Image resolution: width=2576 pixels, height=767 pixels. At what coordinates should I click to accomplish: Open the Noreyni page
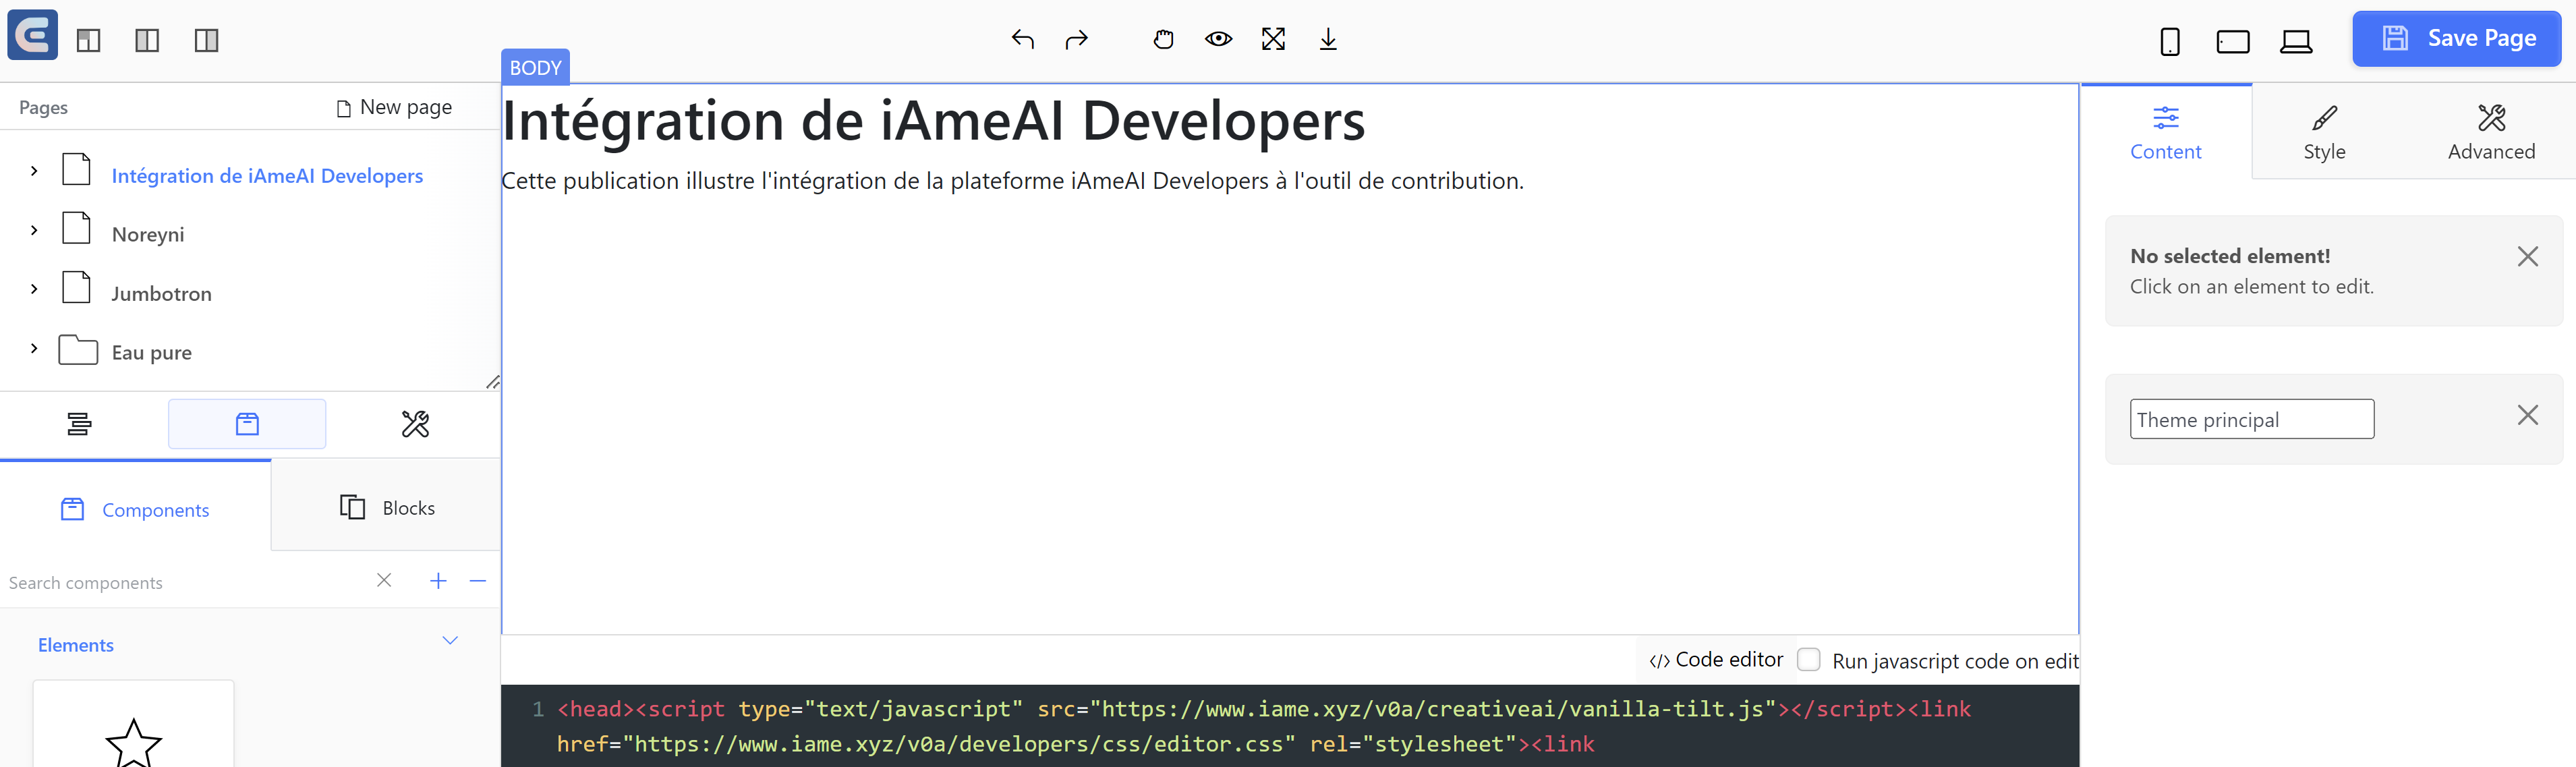click(x=148, y=235)
